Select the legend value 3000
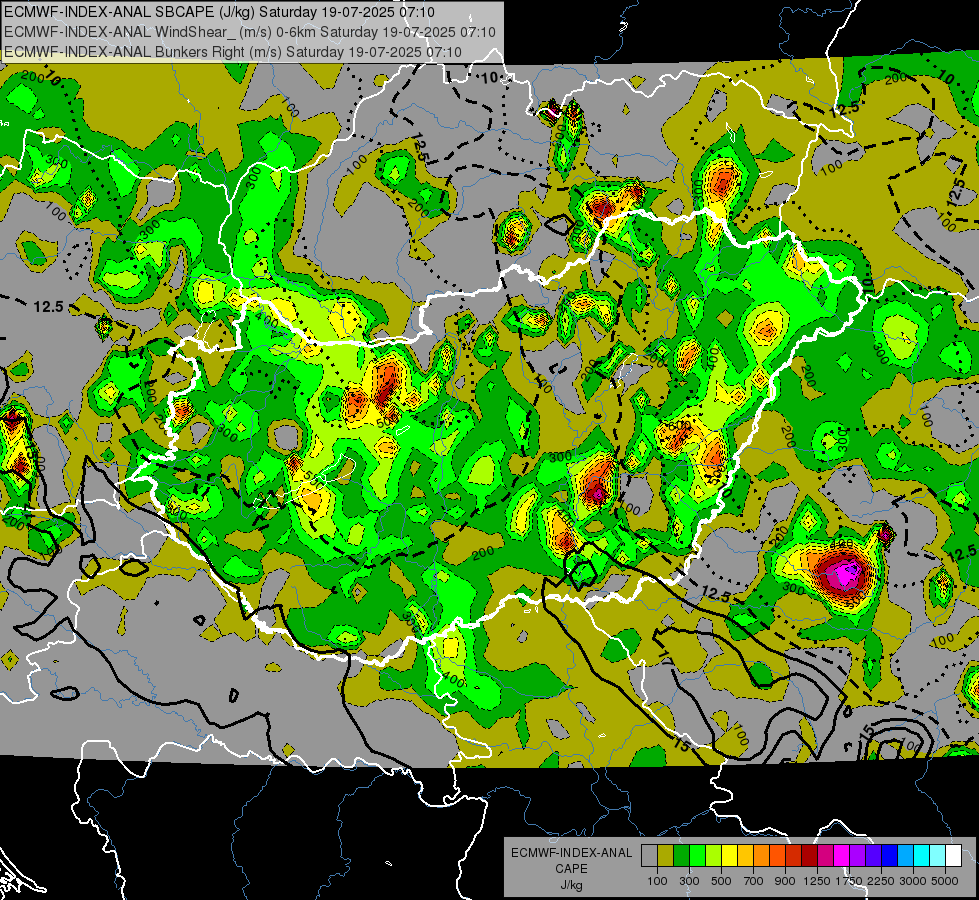 [x=913, y=881]
